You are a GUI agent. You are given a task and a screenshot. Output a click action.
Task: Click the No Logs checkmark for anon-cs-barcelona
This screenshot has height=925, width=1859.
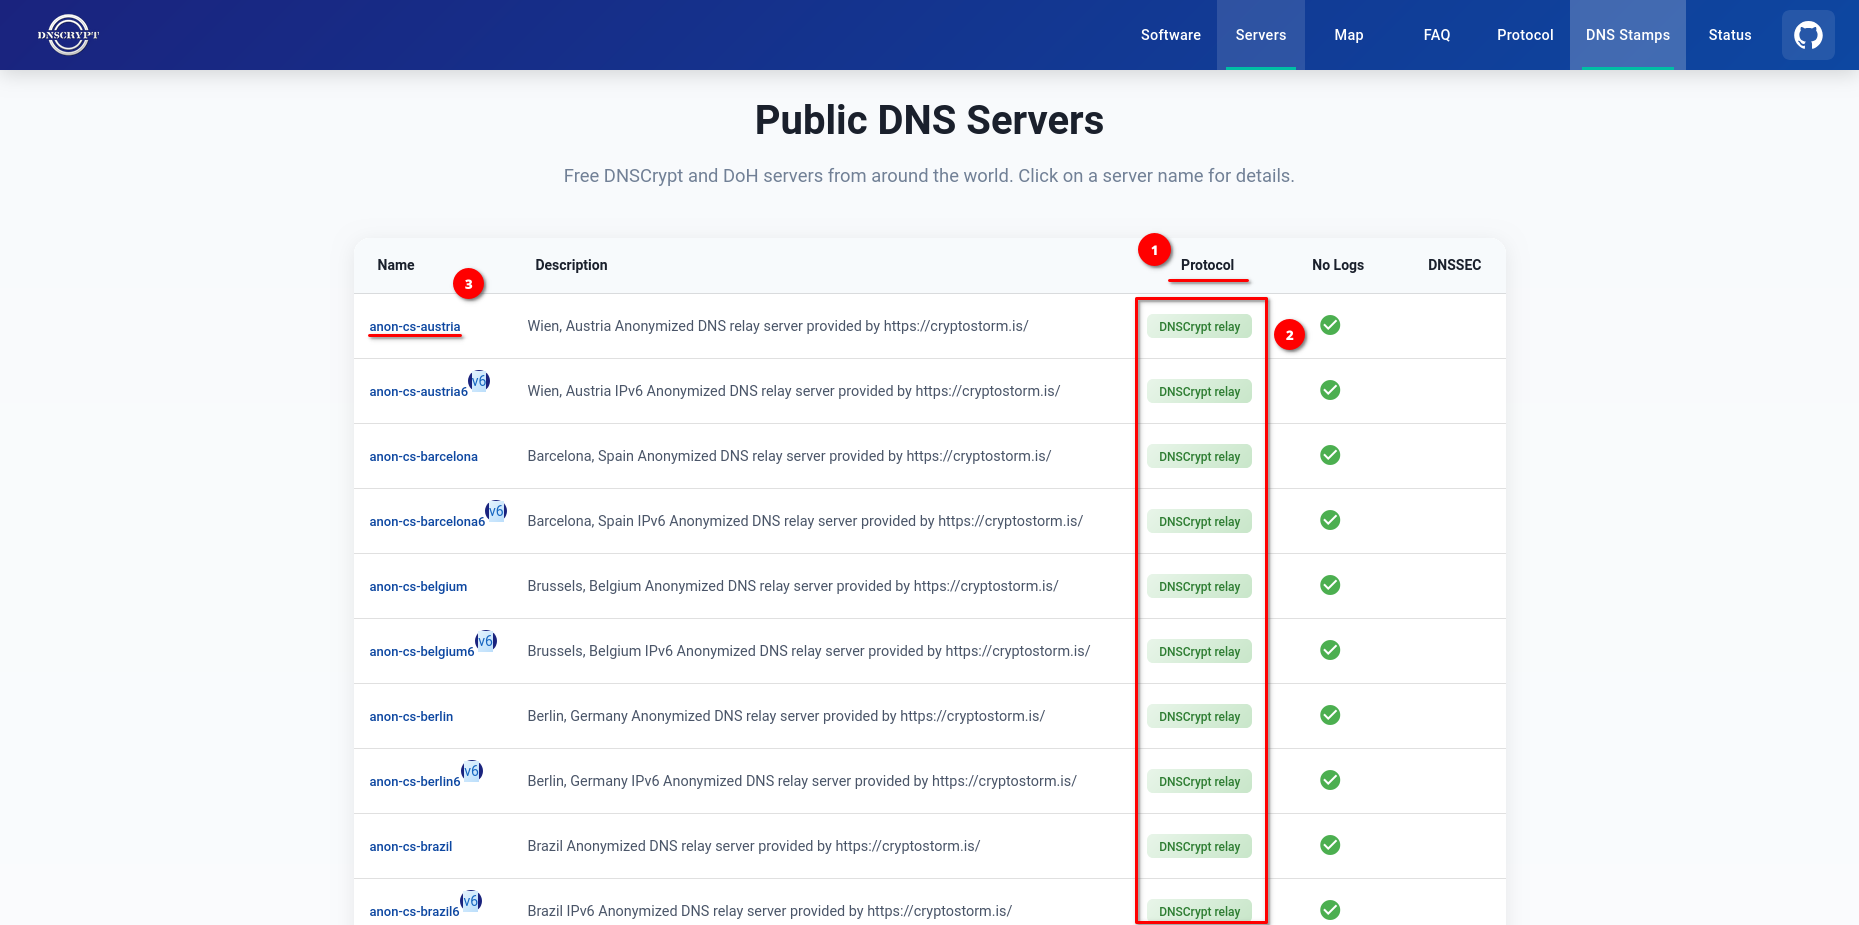[x=1330, y=455]
